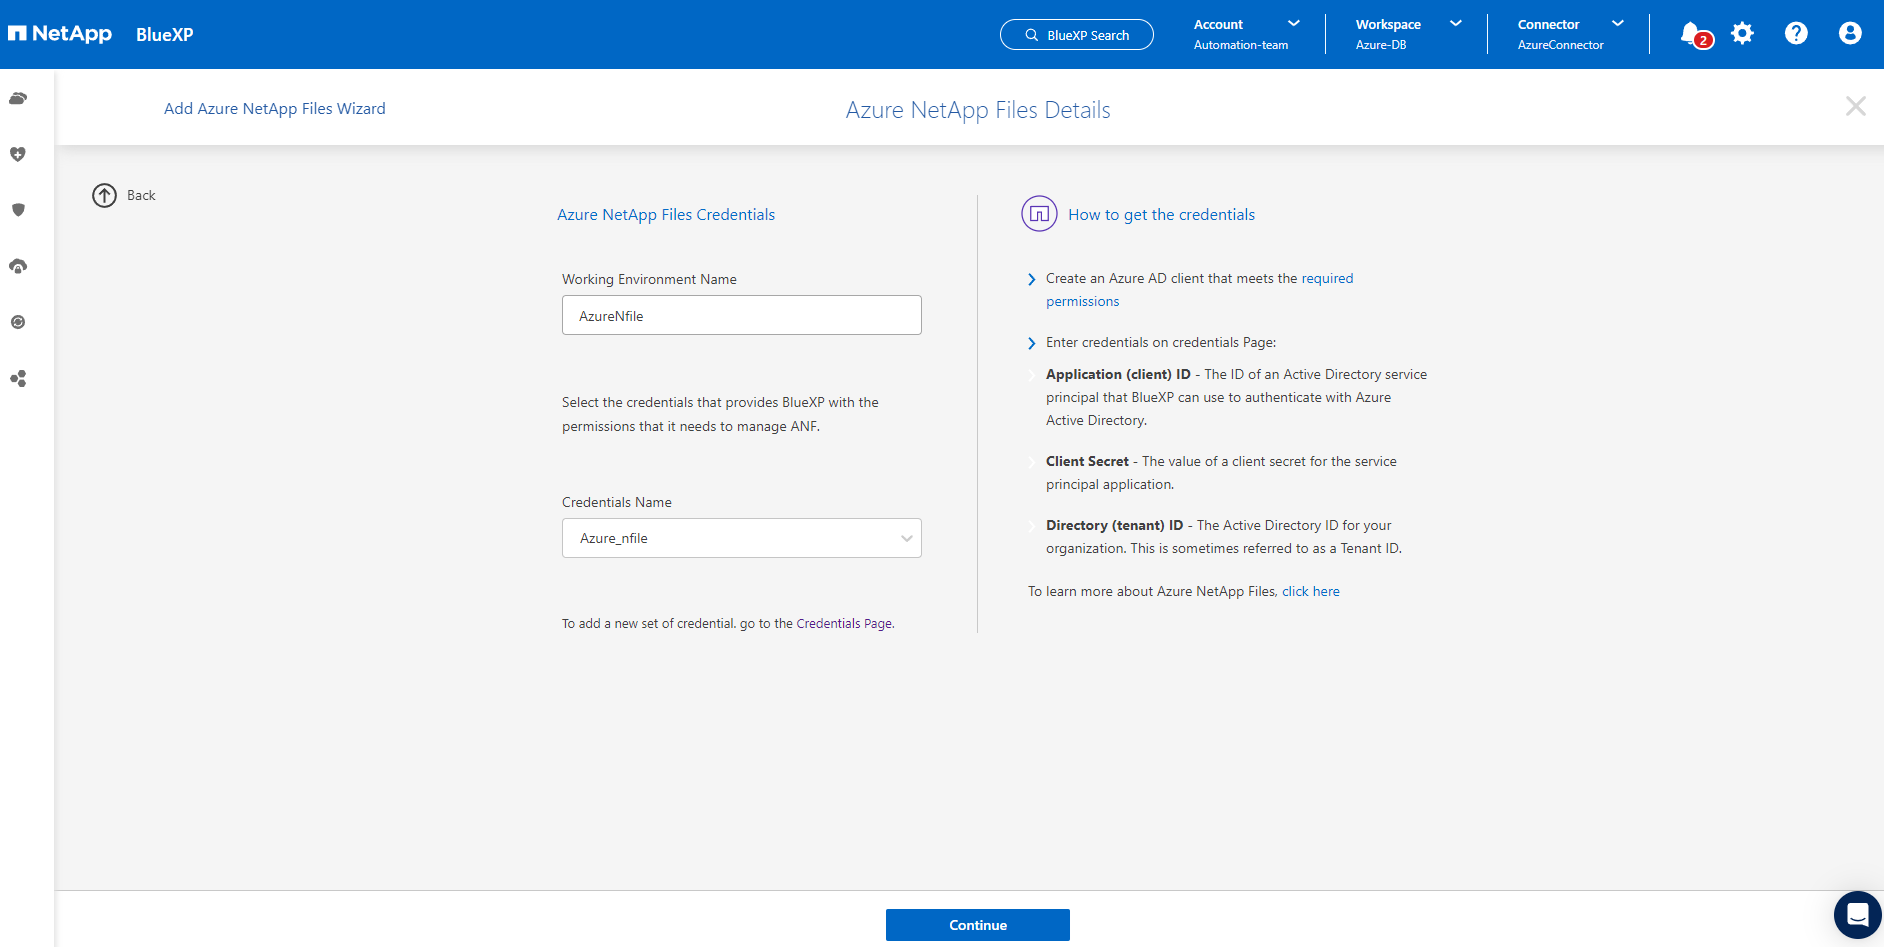Viewport: 1884px width, 947px height.
Task: Click the Continue button
Action: click(x=977, y=925)
